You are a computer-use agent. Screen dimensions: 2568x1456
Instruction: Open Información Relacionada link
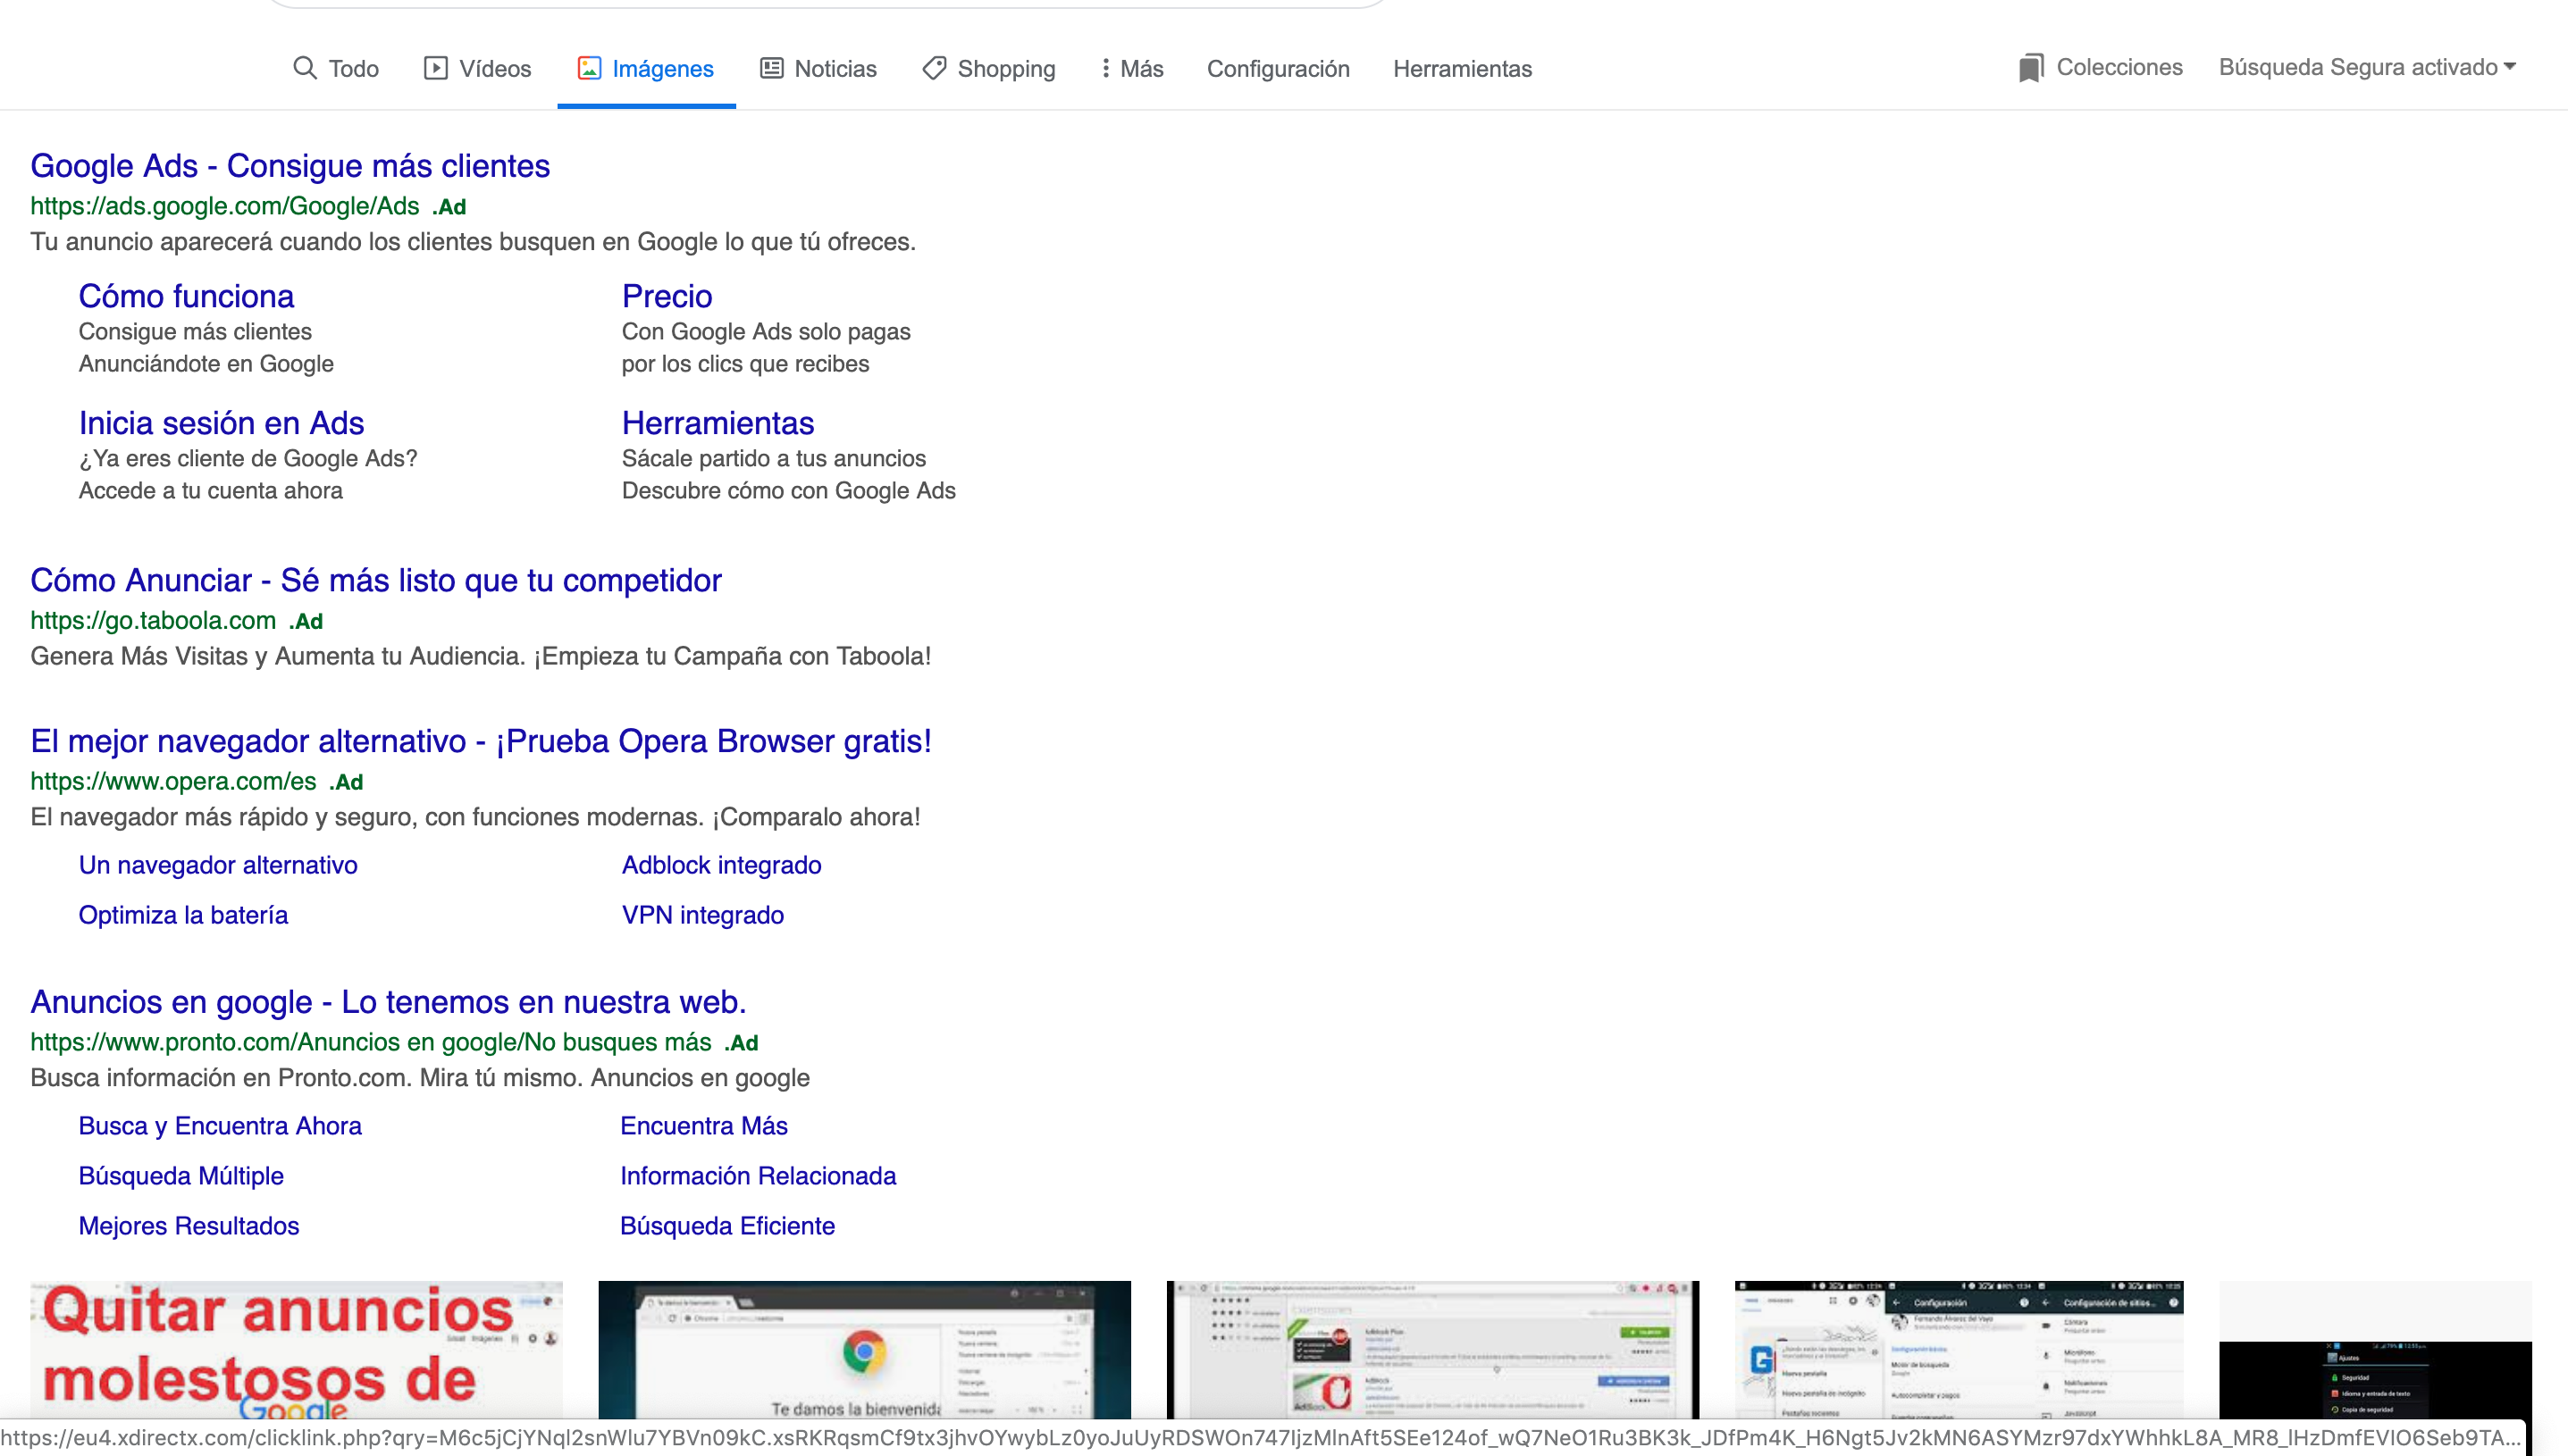pos(758,1176)
